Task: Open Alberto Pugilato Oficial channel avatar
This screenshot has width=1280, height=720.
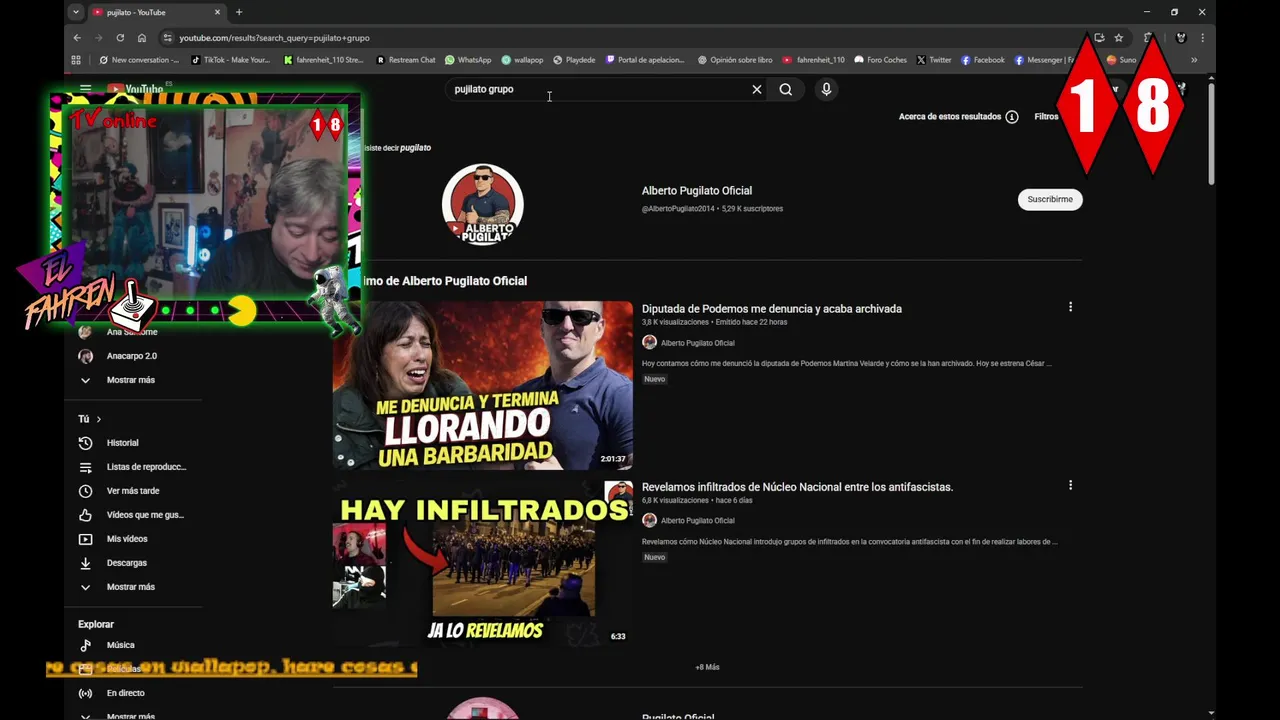Action: (483, 204)
